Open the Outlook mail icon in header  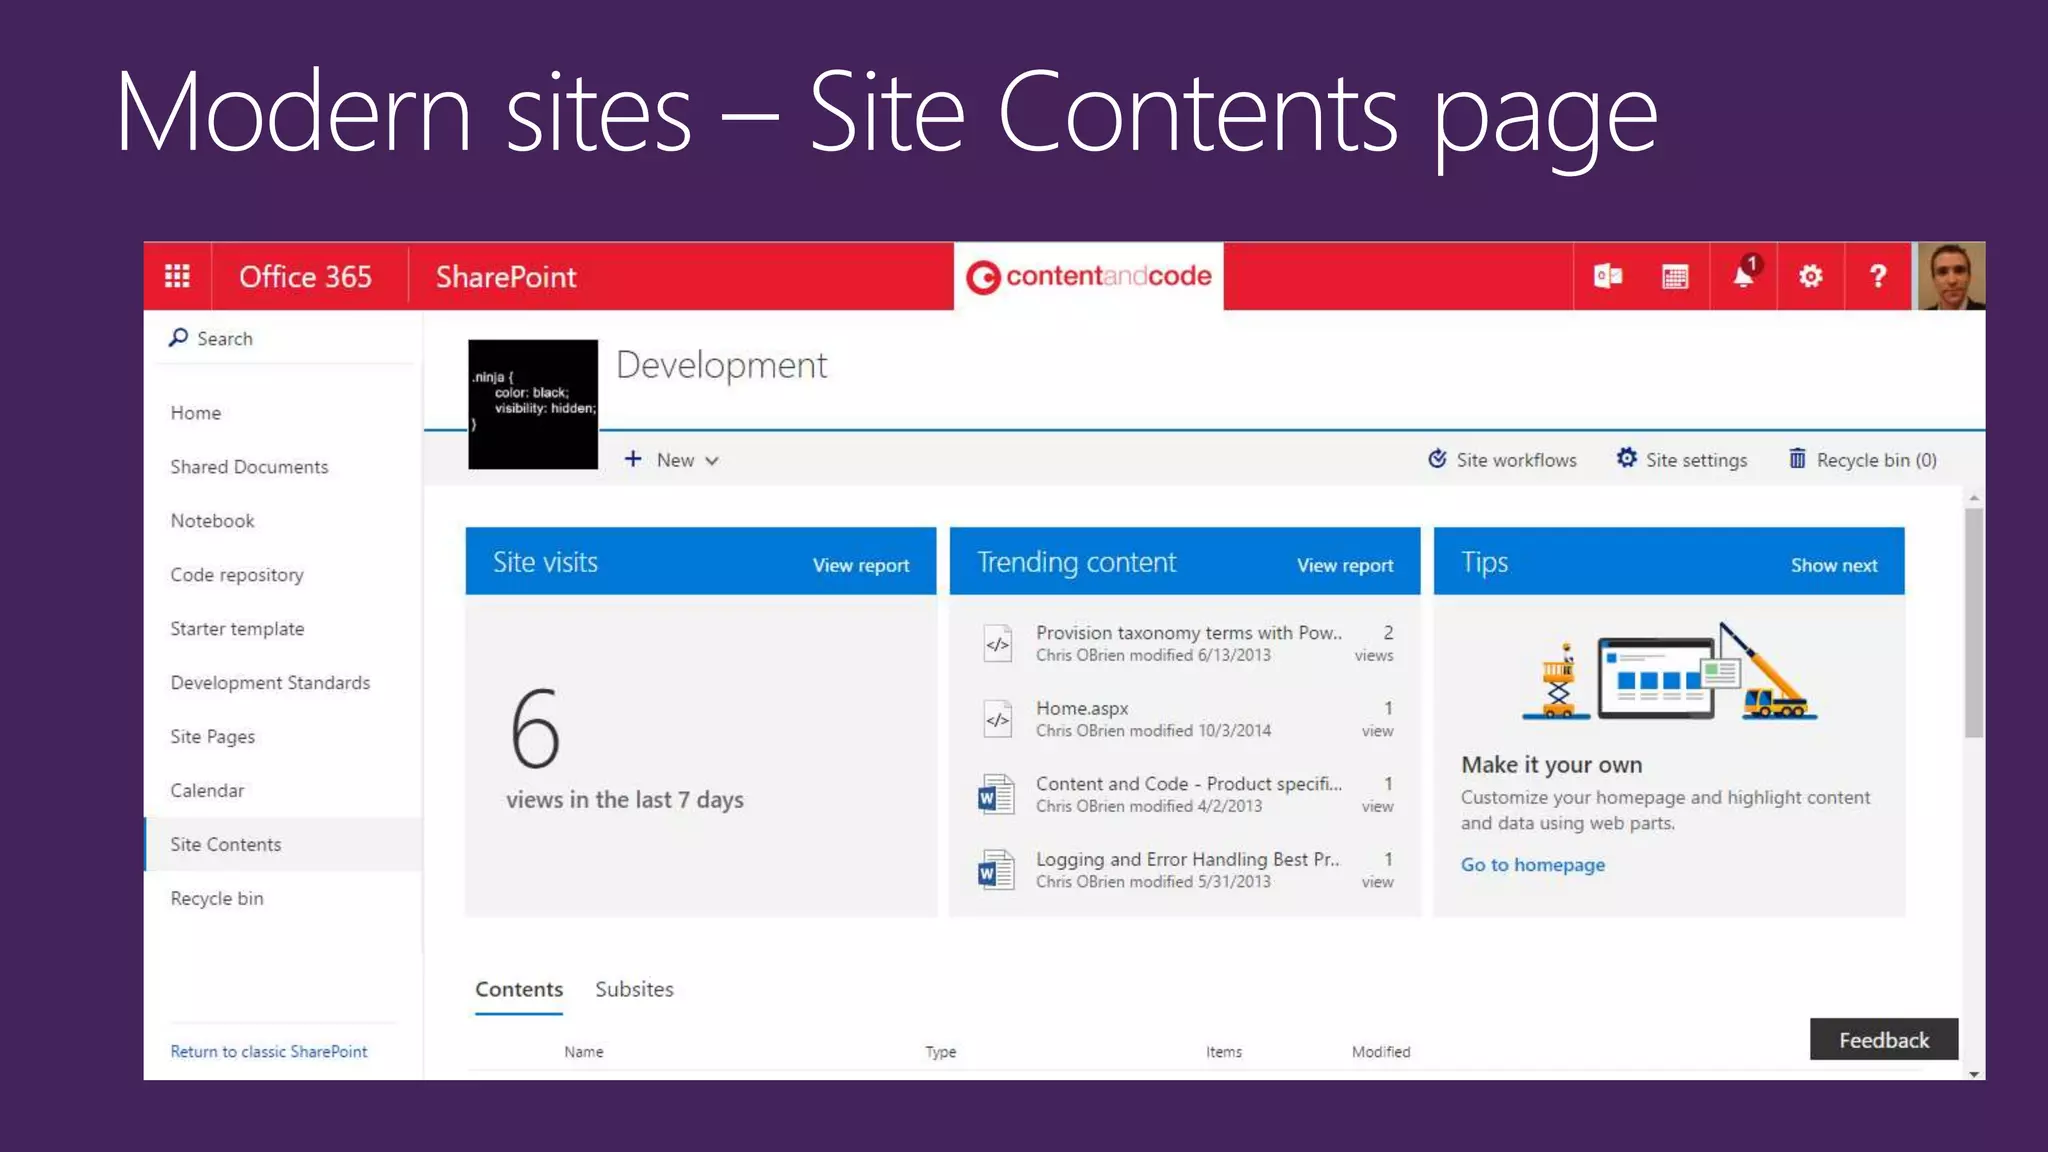coord(1607,276)
